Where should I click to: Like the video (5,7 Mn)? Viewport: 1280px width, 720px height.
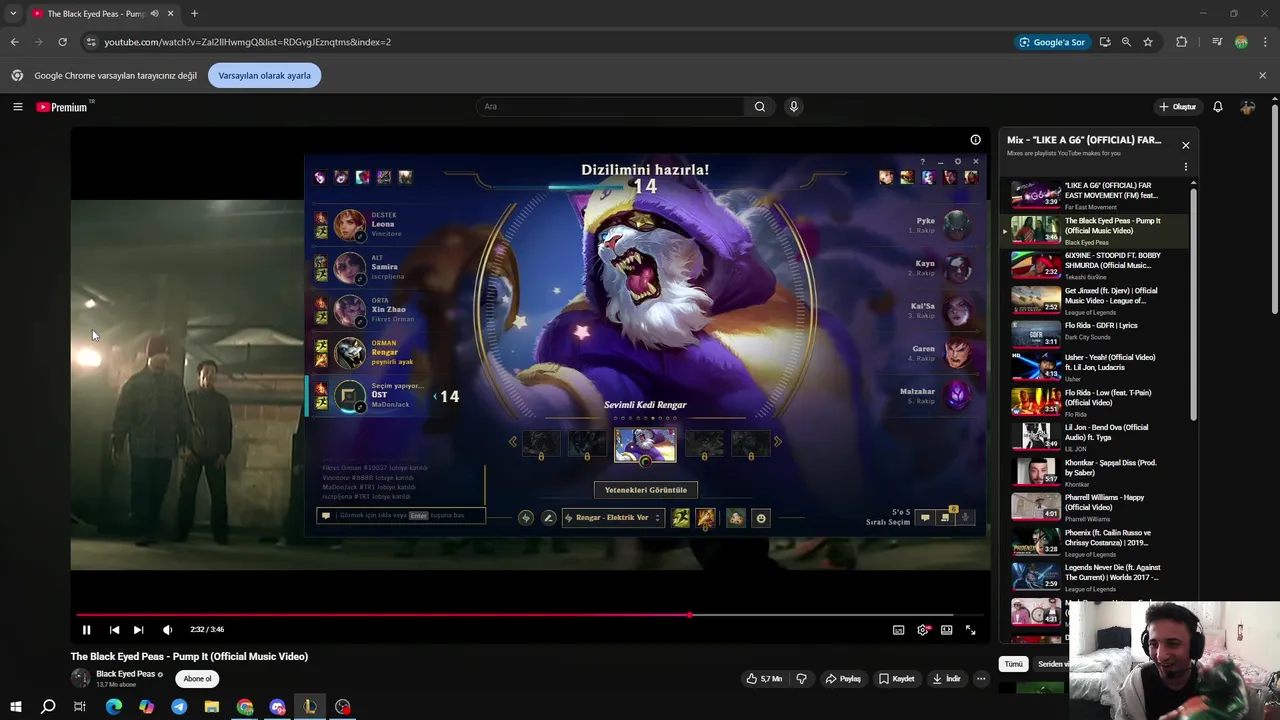coord(764,679)
